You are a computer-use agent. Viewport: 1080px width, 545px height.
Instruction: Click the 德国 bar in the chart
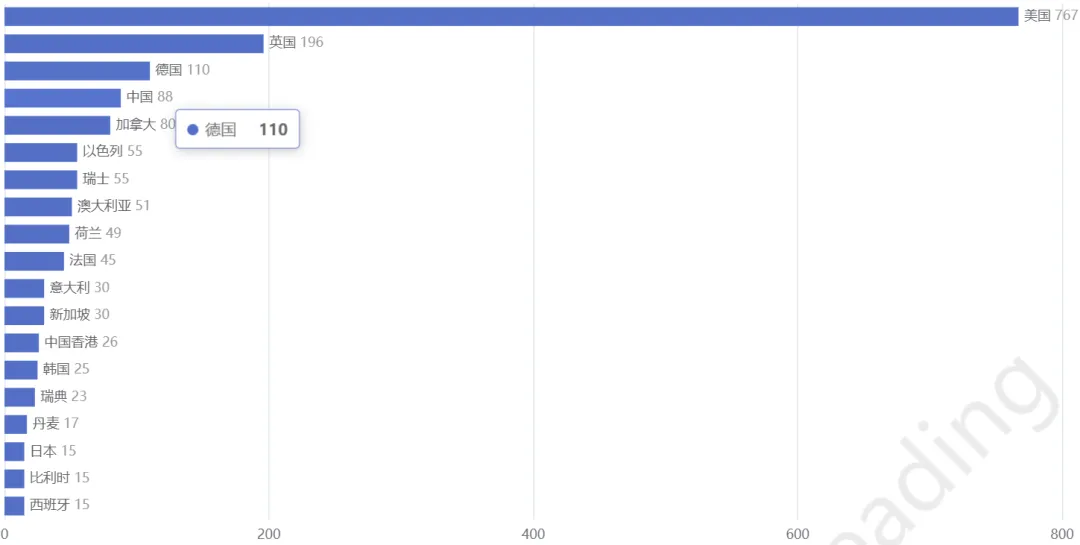point(77,71)
